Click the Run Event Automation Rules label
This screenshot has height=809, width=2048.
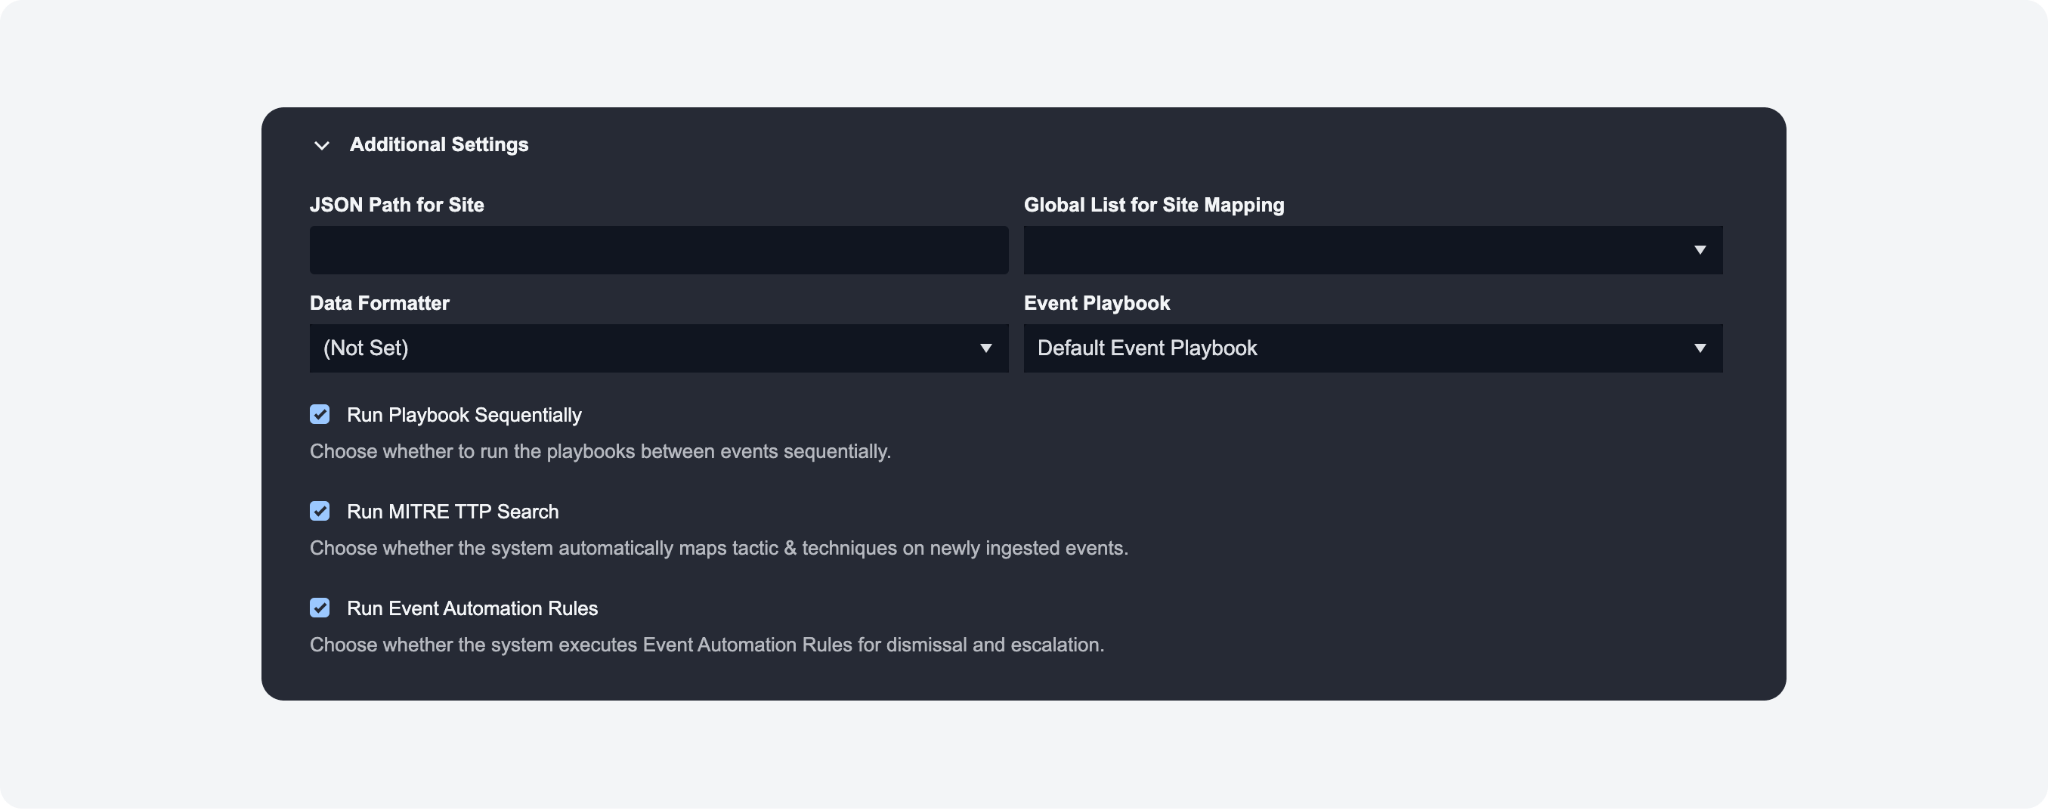pyautogui.click(x=472, y=609)
